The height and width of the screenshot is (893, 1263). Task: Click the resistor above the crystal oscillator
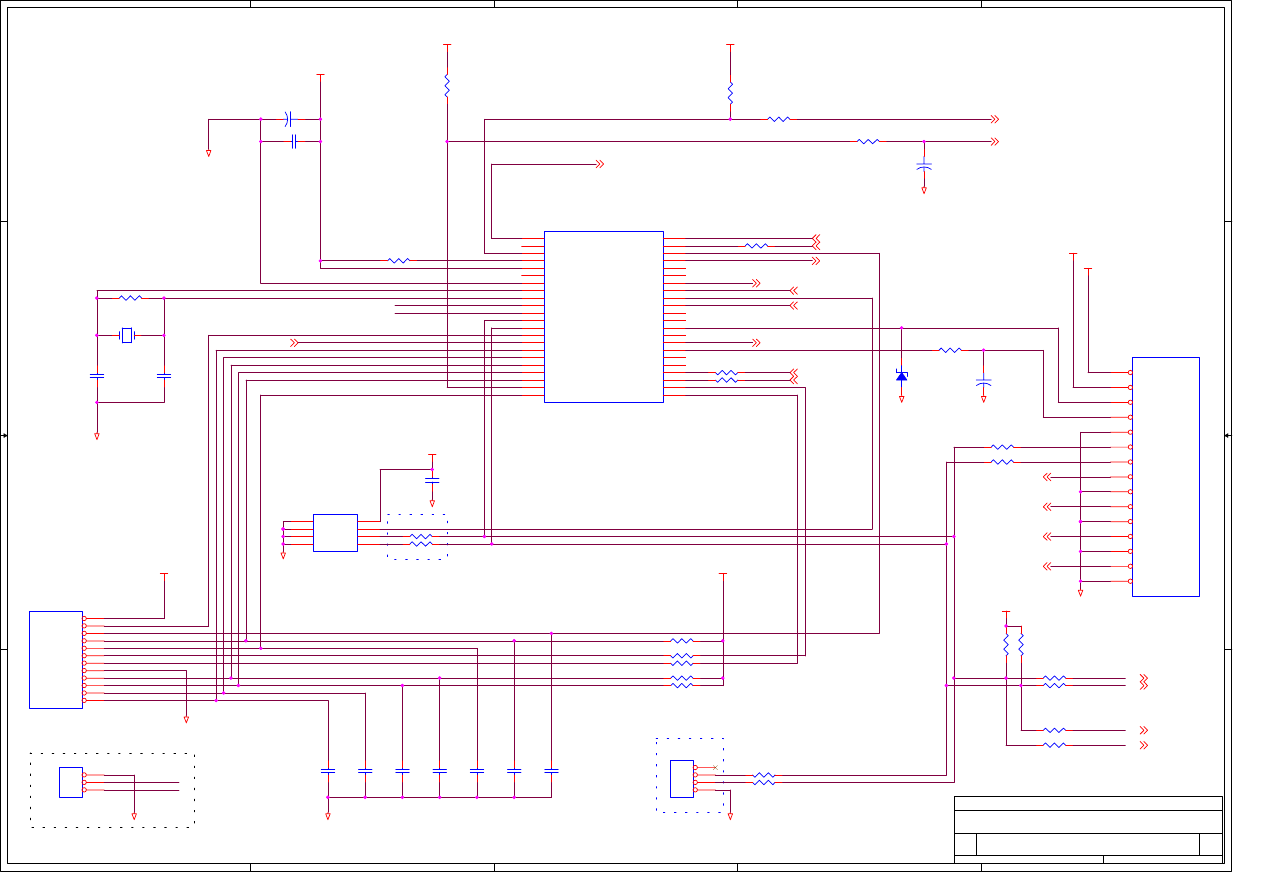[x=130, y=298]
